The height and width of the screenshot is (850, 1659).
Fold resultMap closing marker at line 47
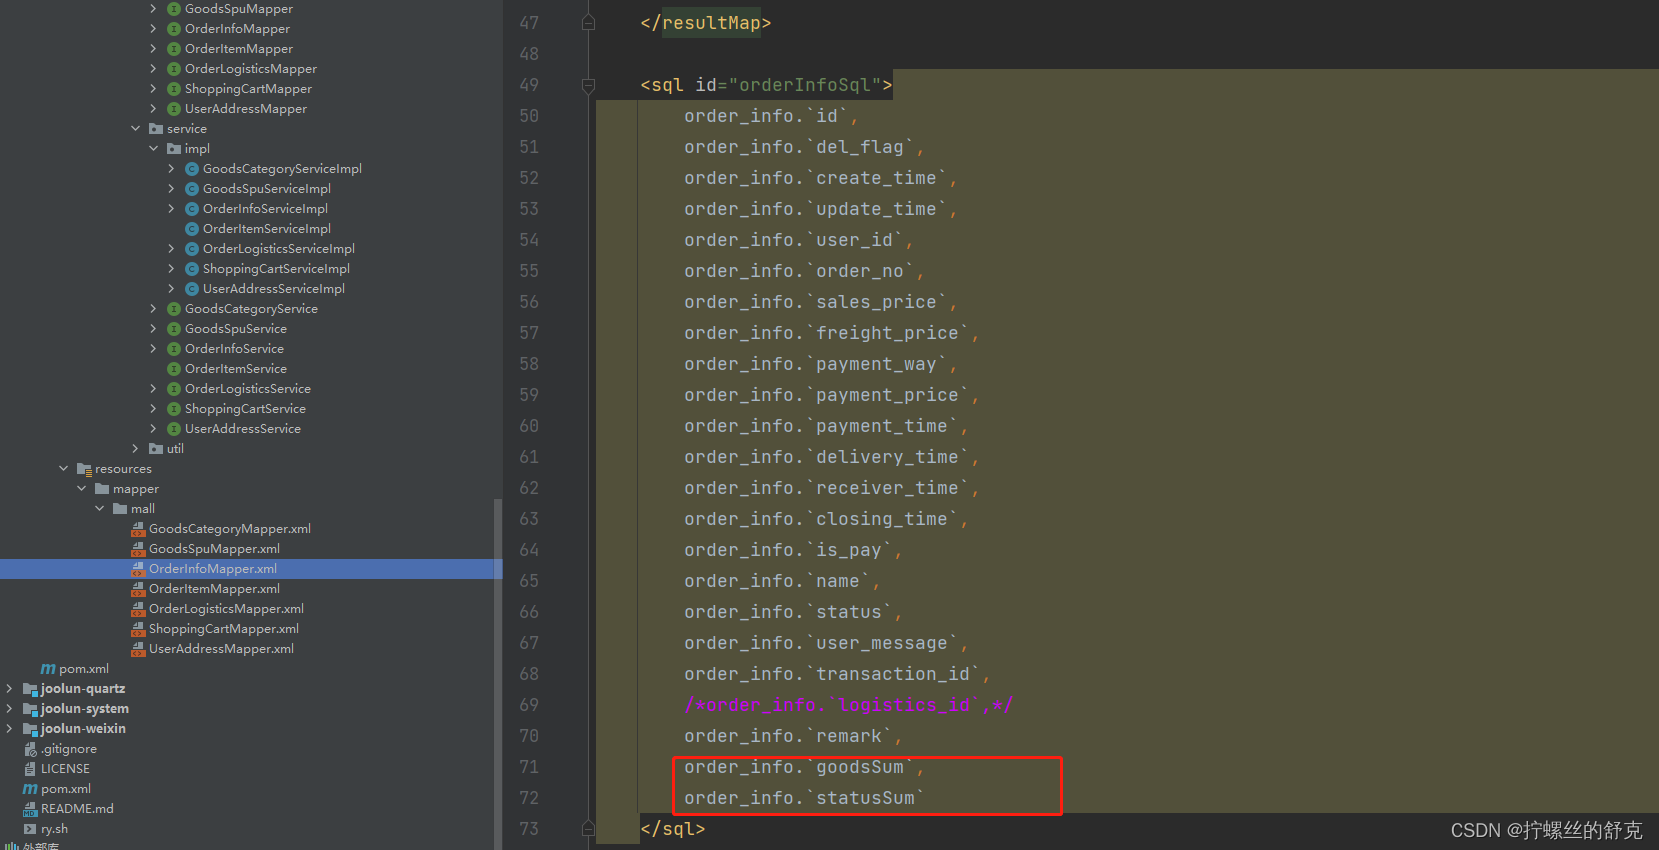point(588,23)
